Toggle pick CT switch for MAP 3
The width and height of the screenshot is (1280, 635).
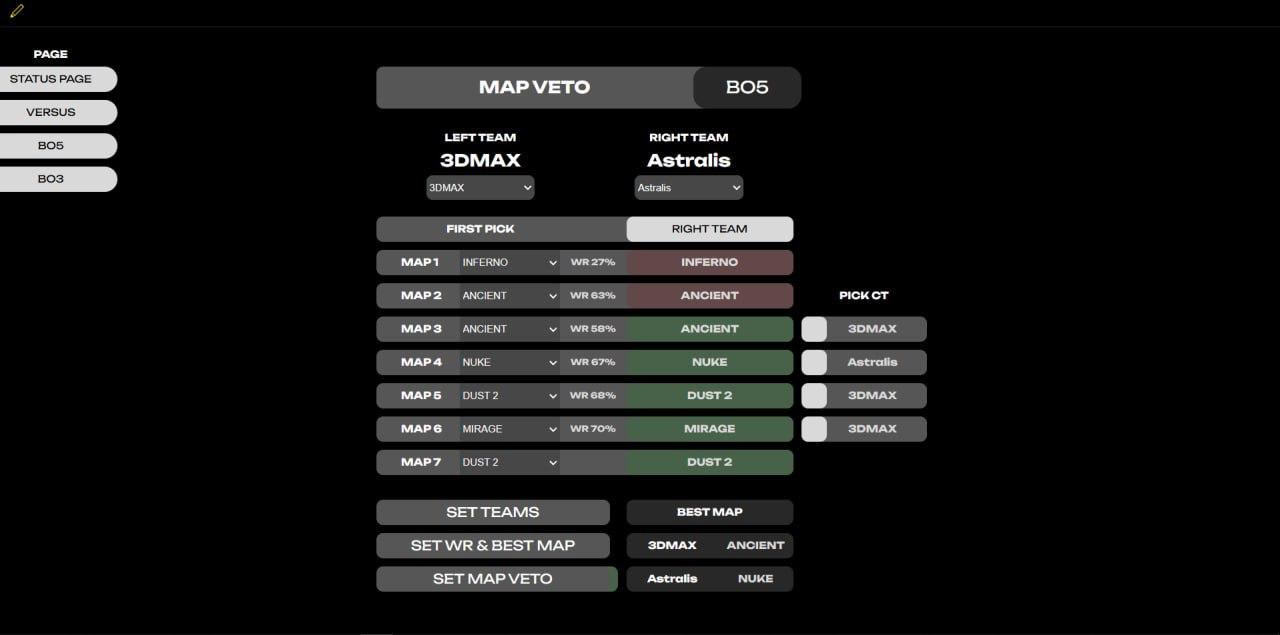pos(814,329)
